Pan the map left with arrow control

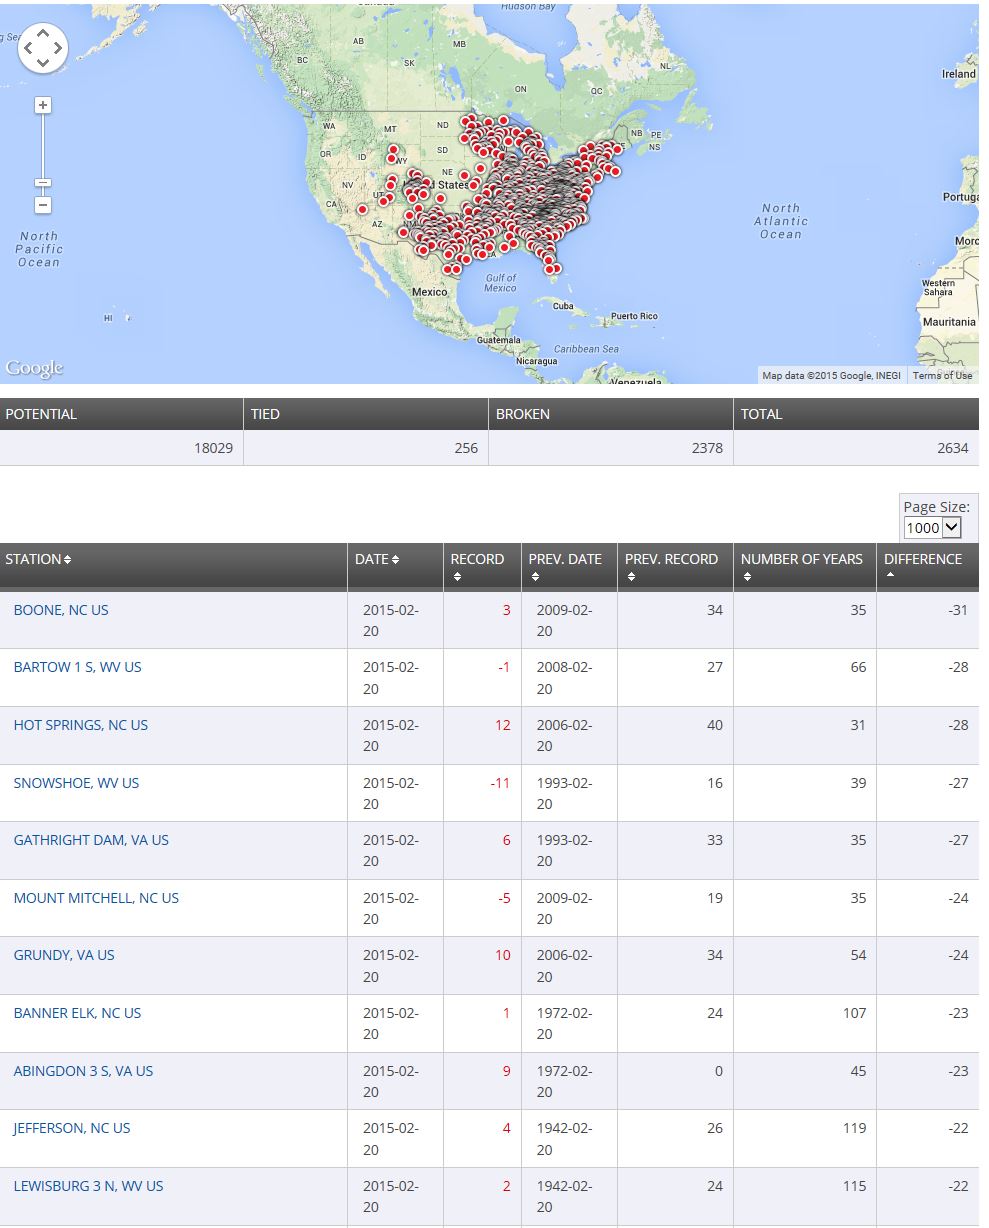pos(28,48)
